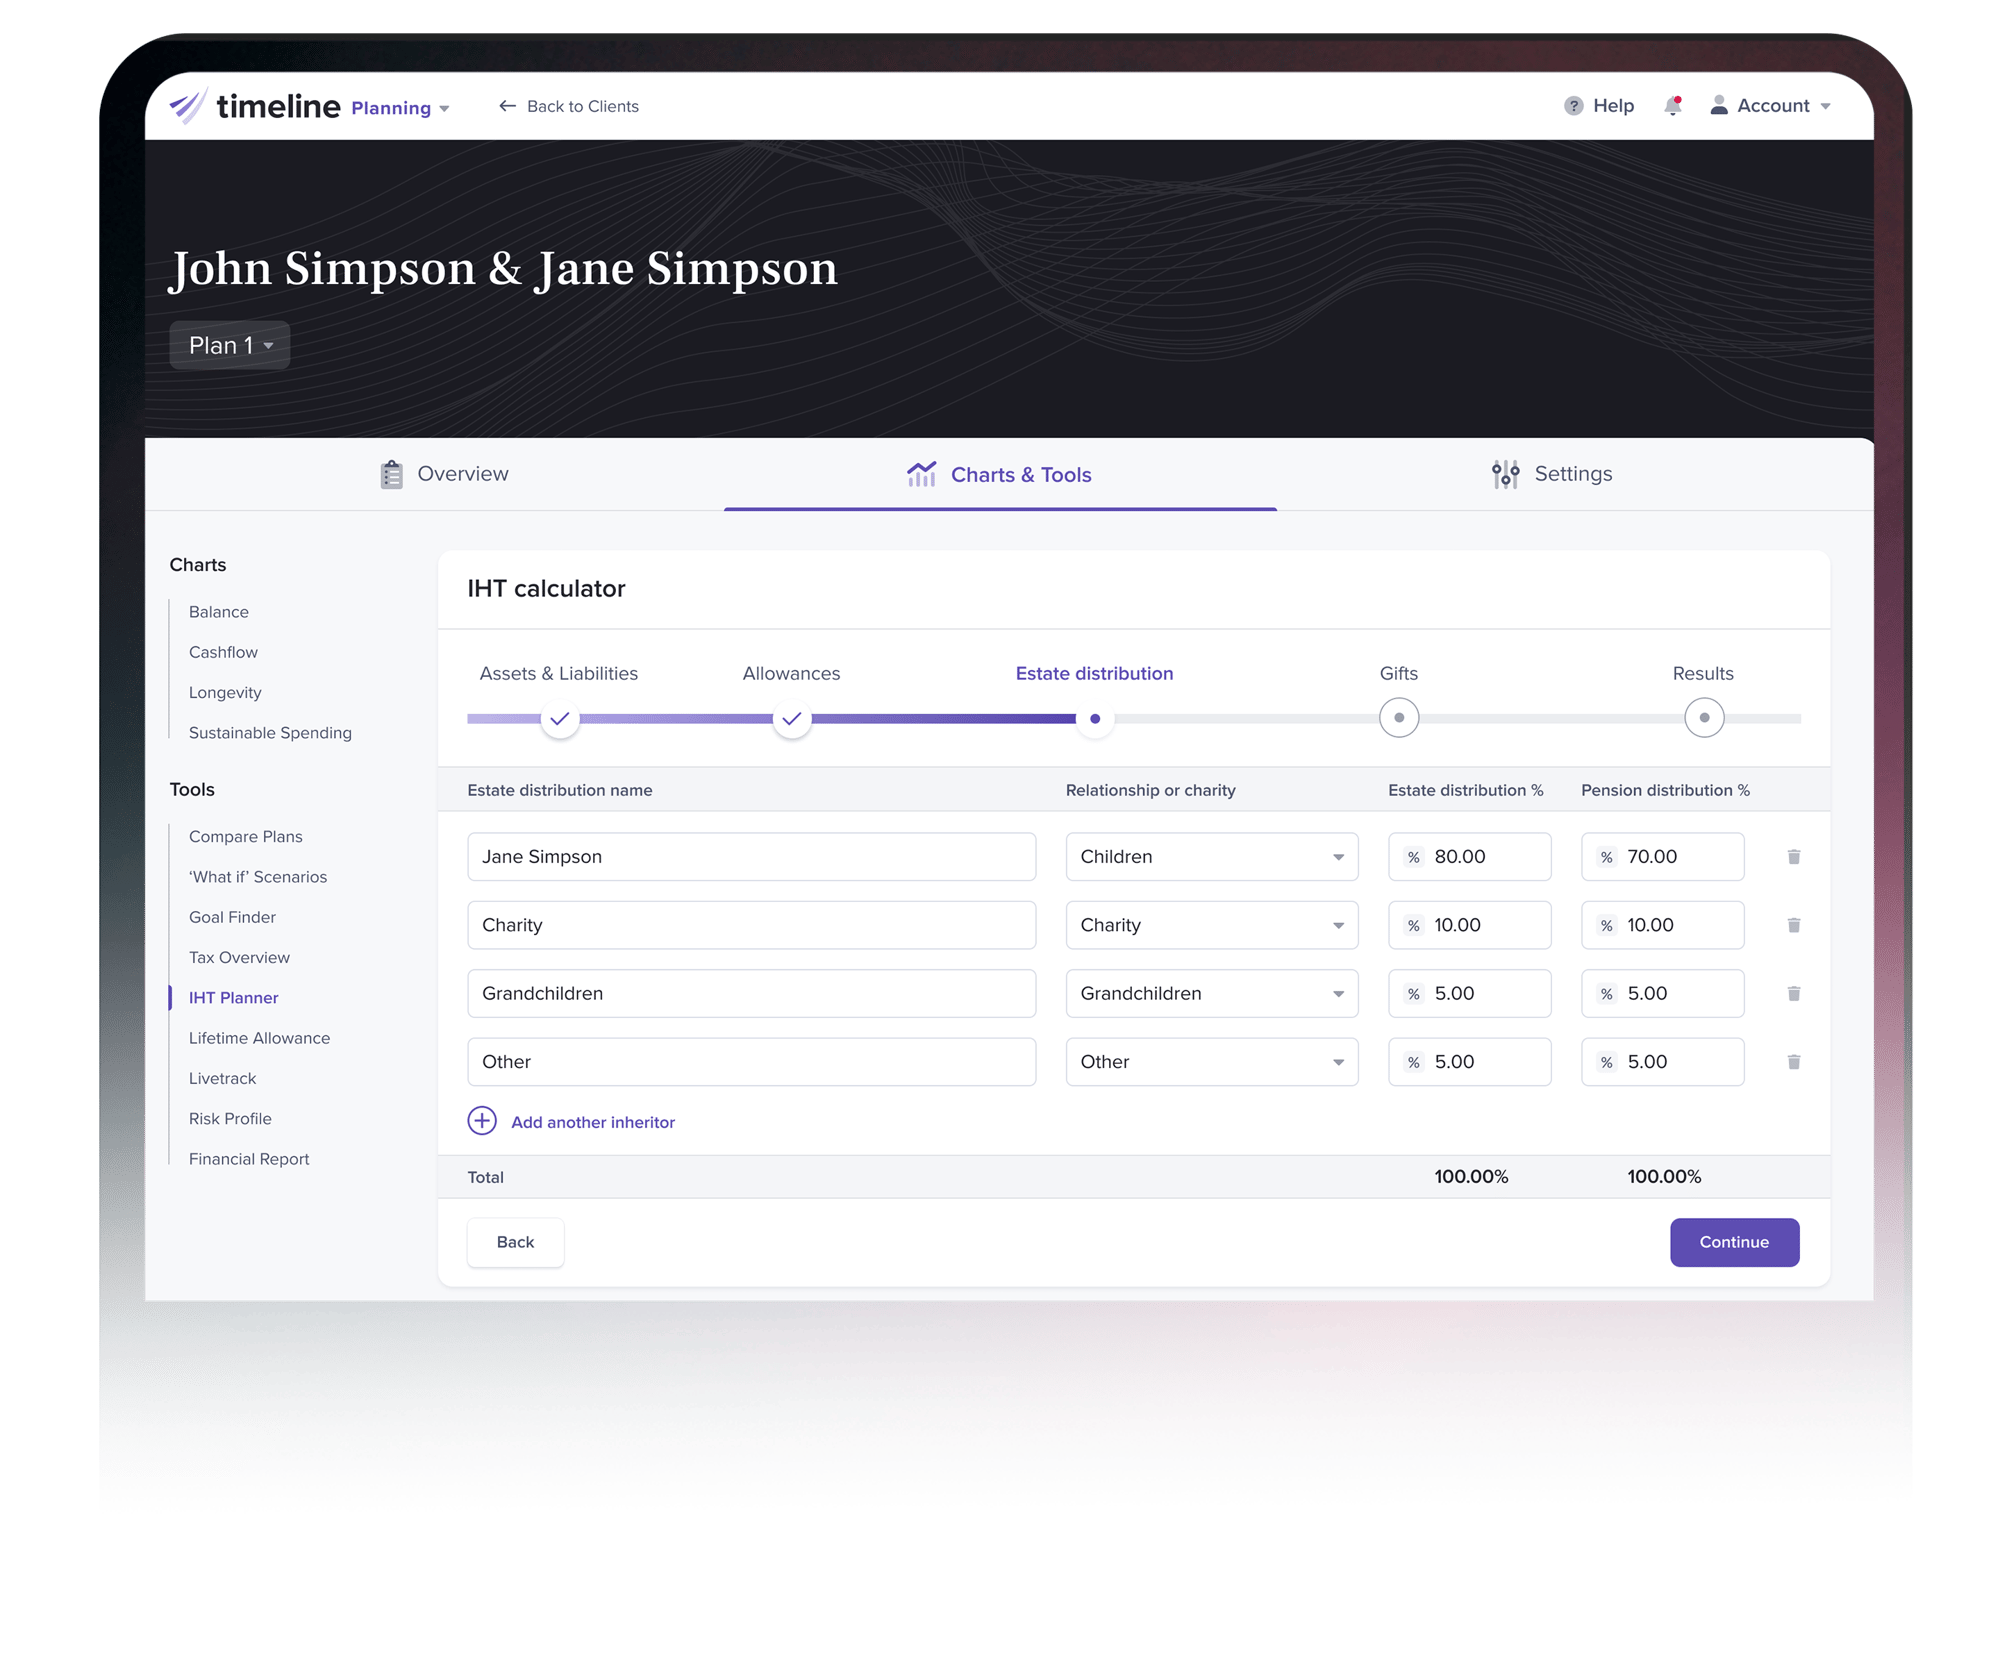This screenshot has width=2000, height=1679.
Task: Switch to the Charts & Tools tab
Action: 1000,474
